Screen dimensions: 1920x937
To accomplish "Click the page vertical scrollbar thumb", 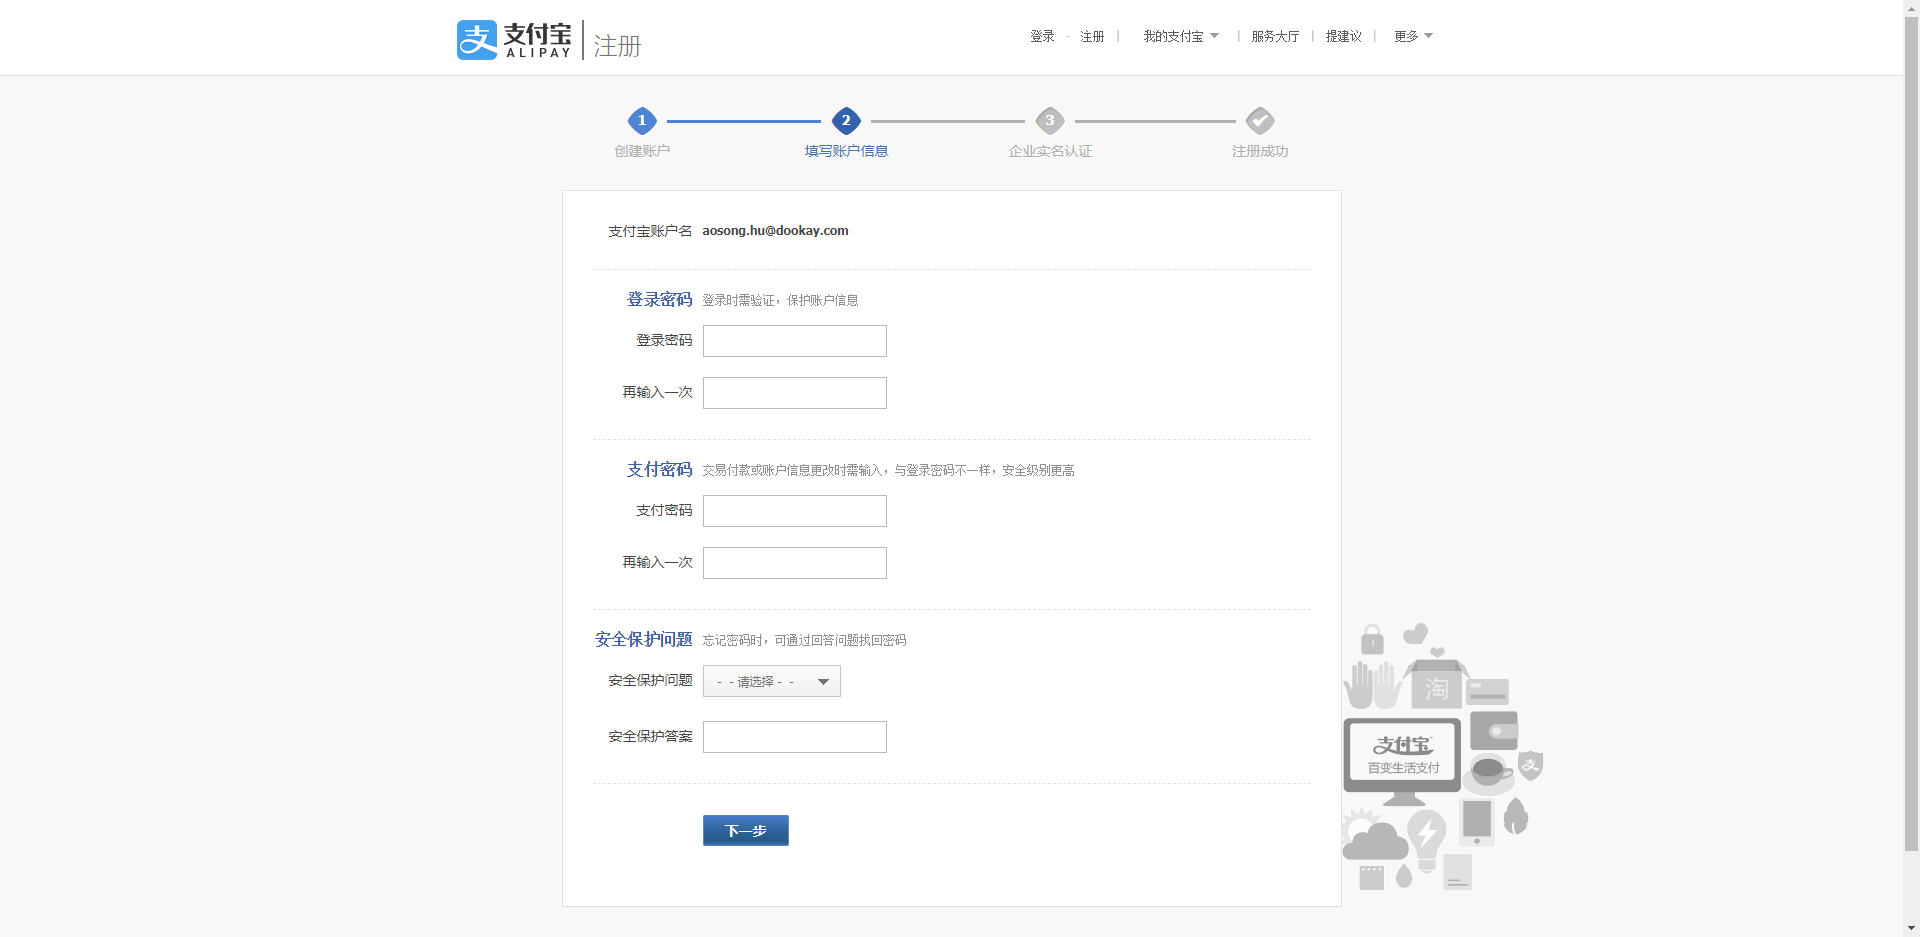I will 1911,433.
